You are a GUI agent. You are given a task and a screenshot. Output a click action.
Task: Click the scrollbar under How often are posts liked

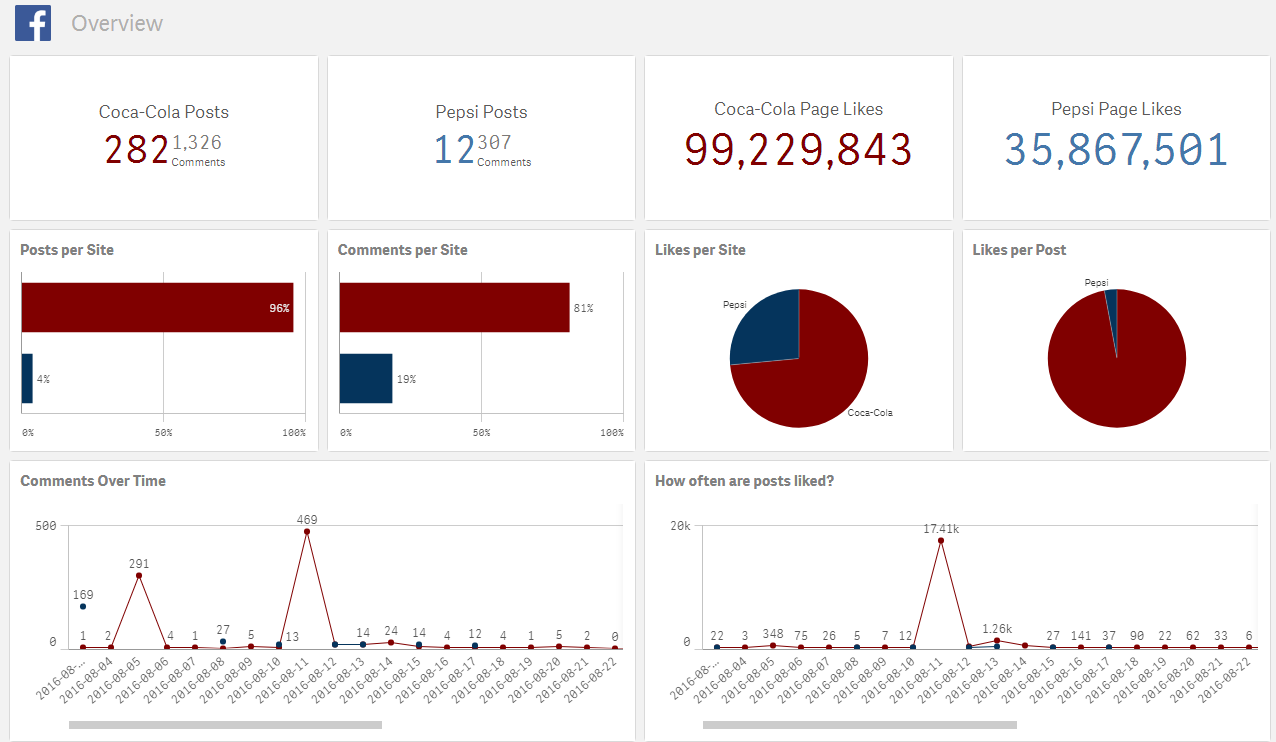click(859, 725)
